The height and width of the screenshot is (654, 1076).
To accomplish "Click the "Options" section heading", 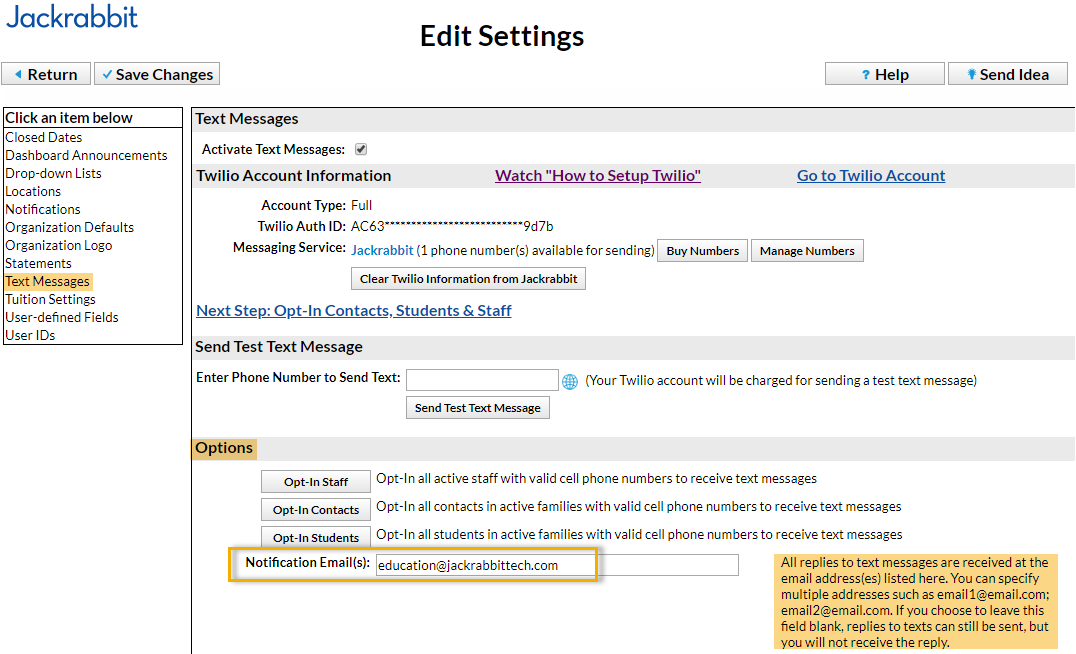I will tap(224, 448).
